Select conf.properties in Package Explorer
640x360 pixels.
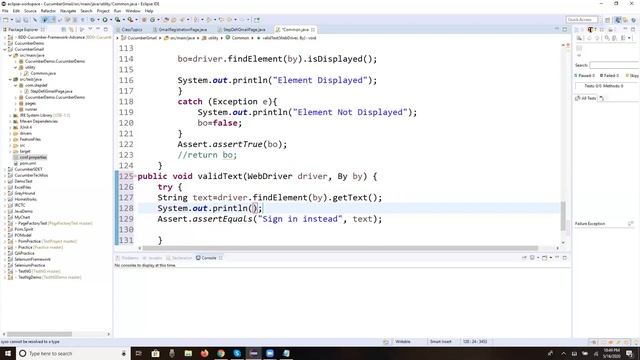point(33,157)
